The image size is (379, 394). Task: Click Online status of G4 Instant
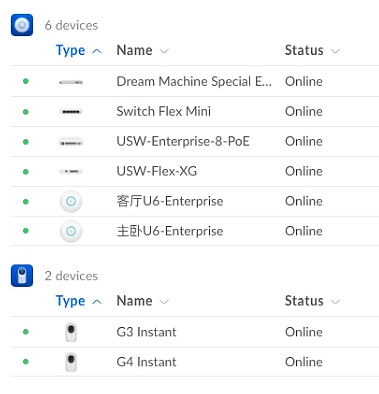tap(304, 362)
